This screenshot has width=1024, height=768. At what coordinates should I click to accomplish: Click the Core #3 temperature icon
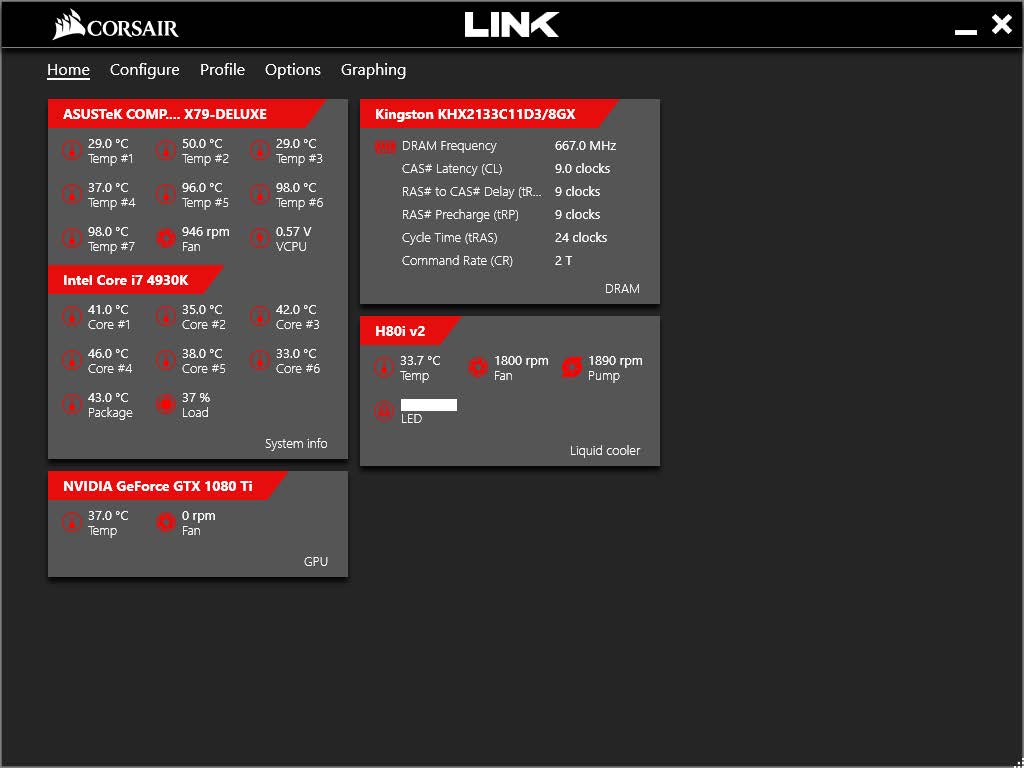pyautogui.click(x=260, y=316)
